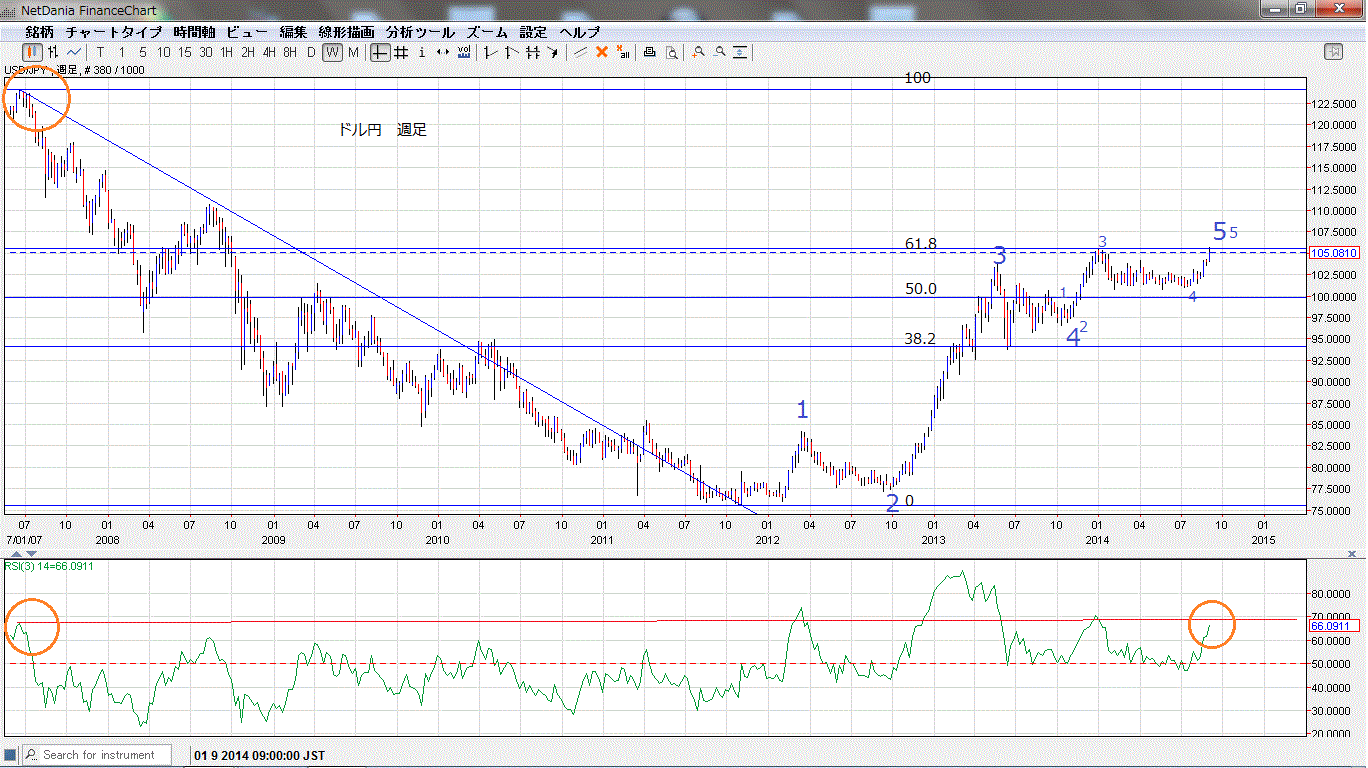Image resolution: width=1368 pixels, height=768 pixels.
Task: Click the zoom out magnifier icon
Action: 720,52
